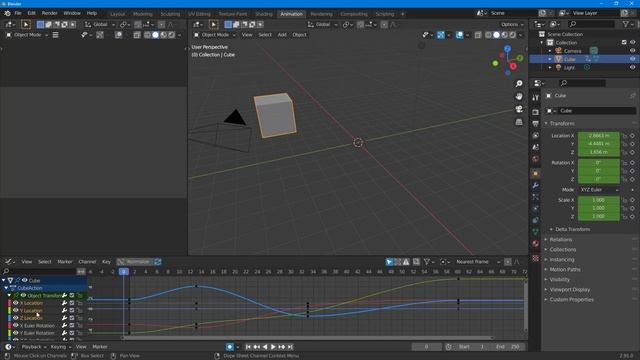The image size is (640, 360).
Task: Click the zoom magnifier in the 3D viewport
Action: [x=519, y=84]
